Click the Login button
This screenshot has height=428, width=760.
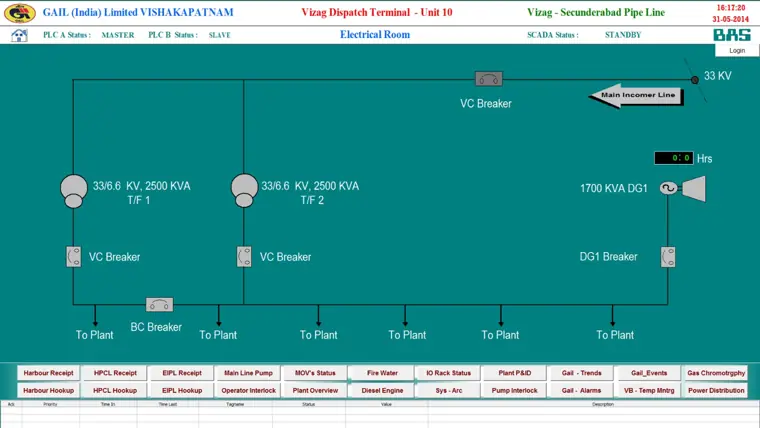click(737, 50)
